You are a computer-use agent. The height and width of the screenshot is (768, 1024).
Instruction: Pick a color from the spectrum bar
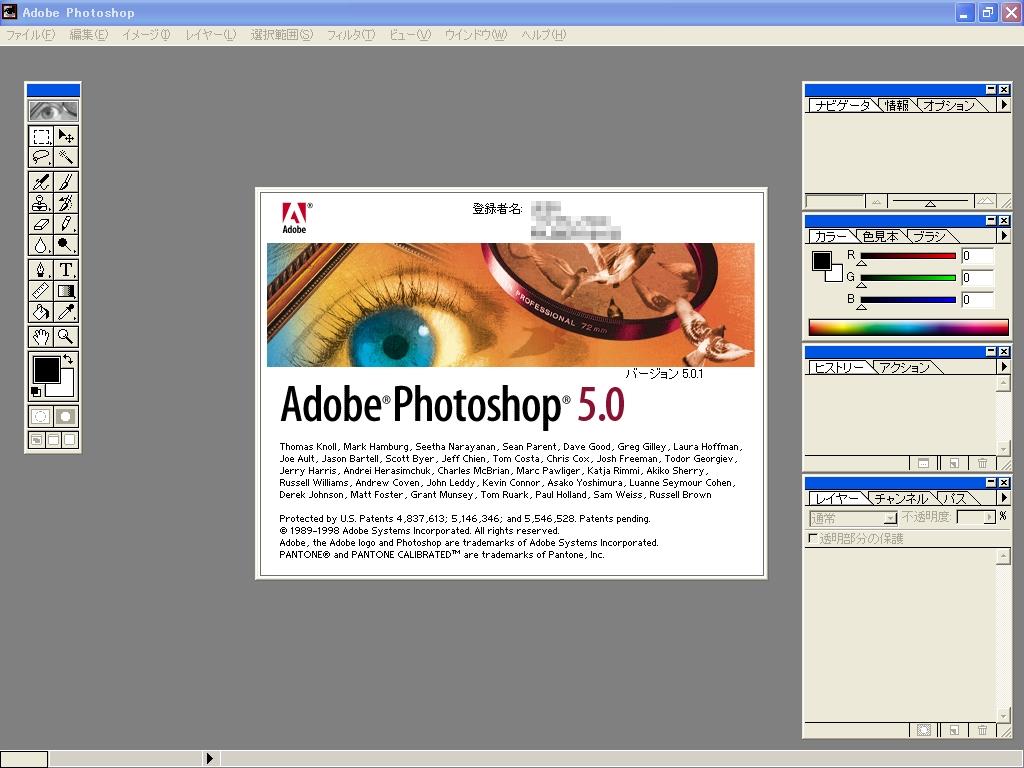908,327
